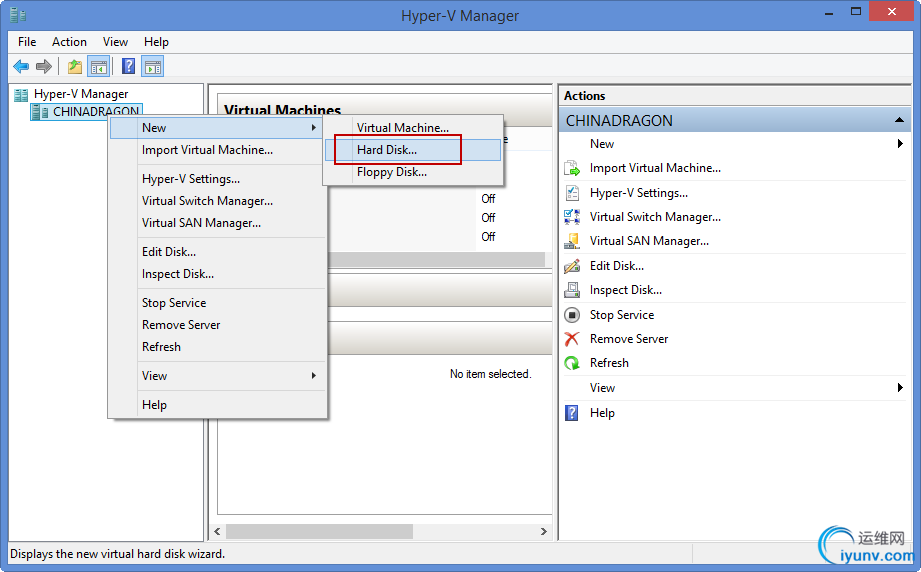The width and height of the screenshot is (921, 572).
Task: Toggle the Show/Hide Console Tree toolbar icon
Action: click(99, 66)
